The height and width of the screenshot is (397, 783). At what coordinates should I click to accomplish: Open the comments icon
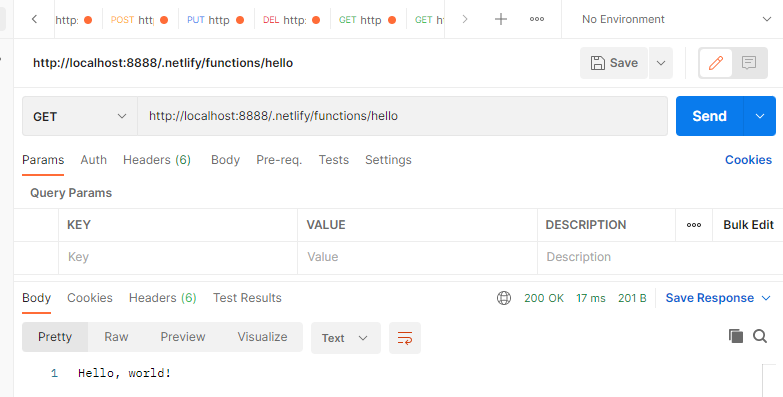749,63
